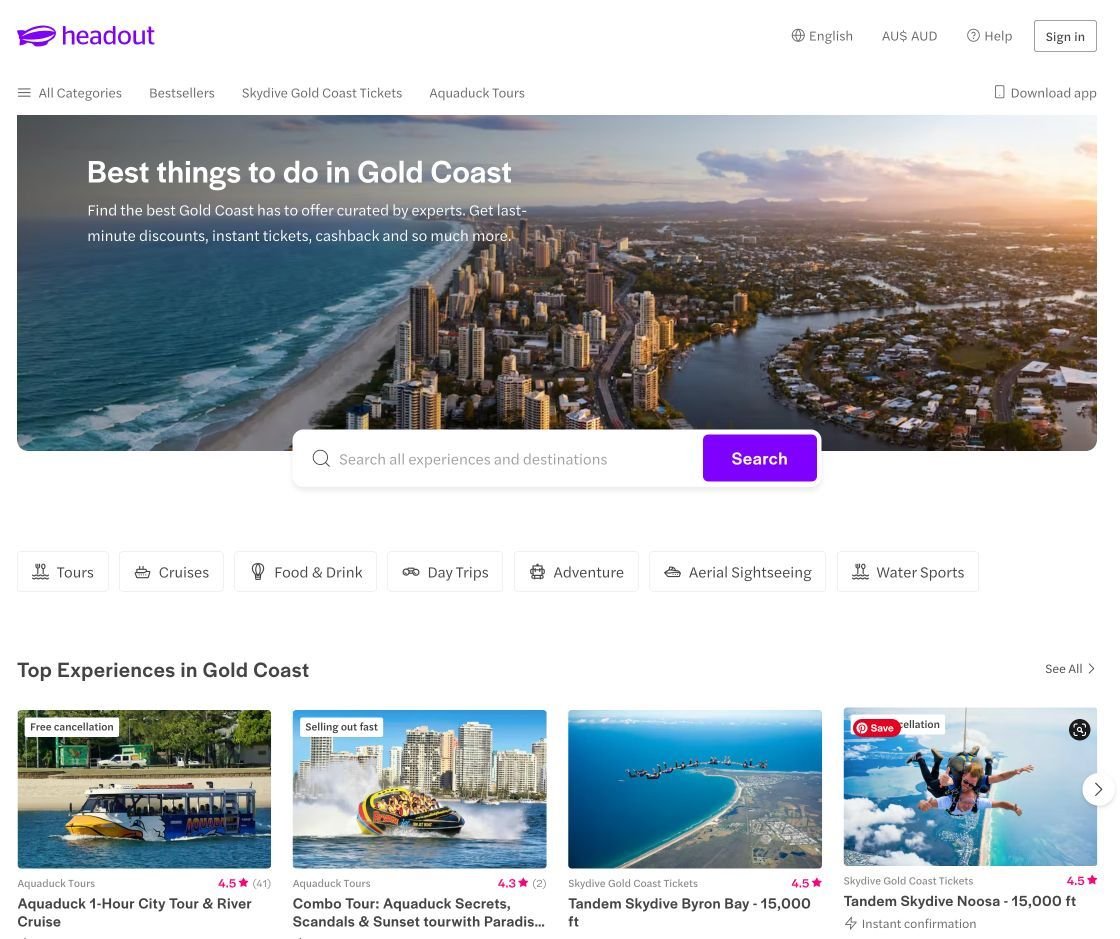
Task: Click the visual search lens icon on Noosa image
Action: [x=1079, y=729]
